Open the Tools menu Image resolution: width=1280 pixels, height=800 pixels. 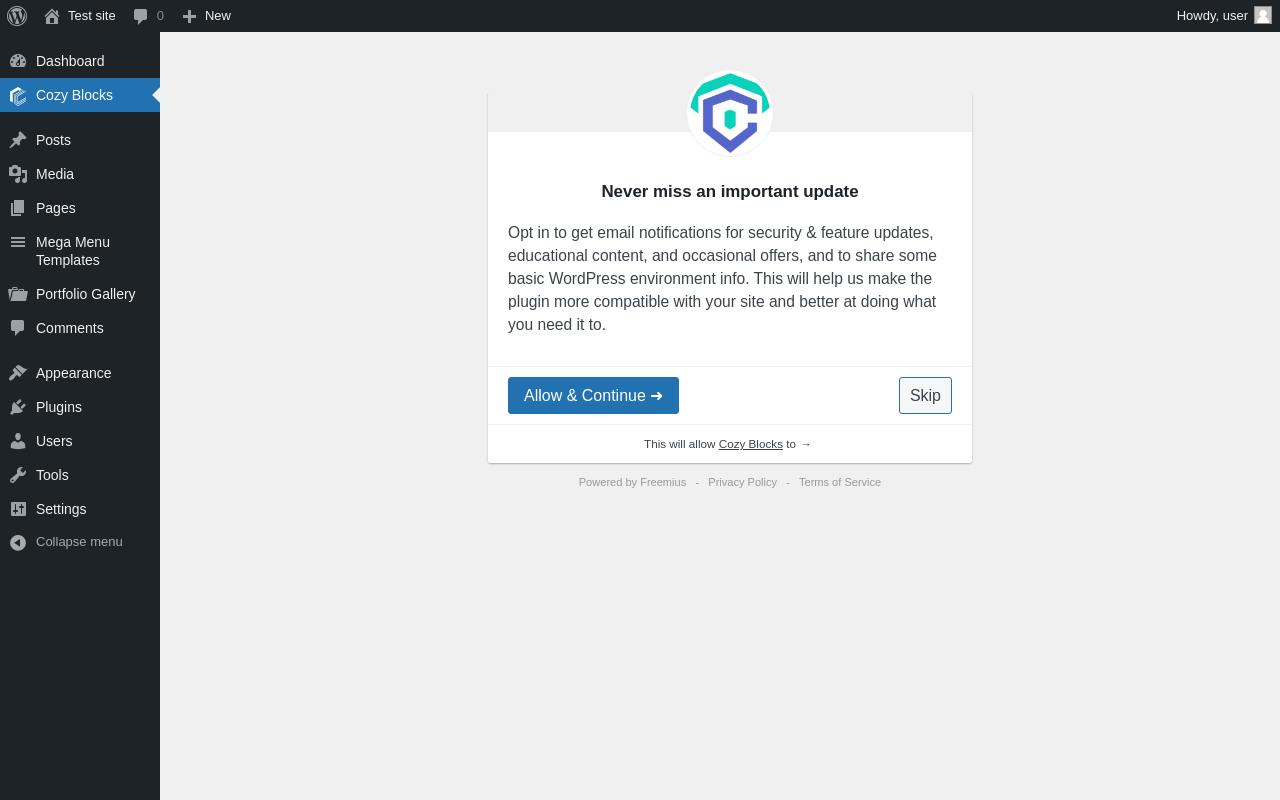(x=80, y=475)
